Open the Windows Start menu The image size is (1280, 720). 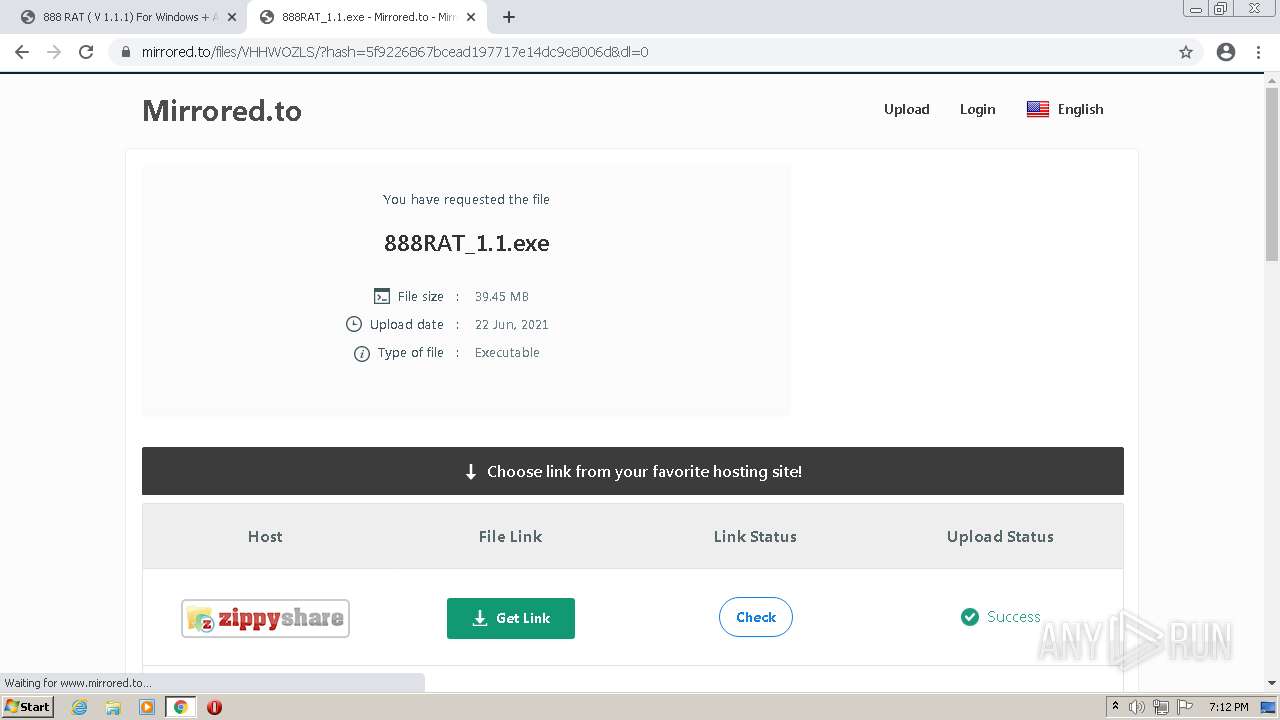coord(28,706)
